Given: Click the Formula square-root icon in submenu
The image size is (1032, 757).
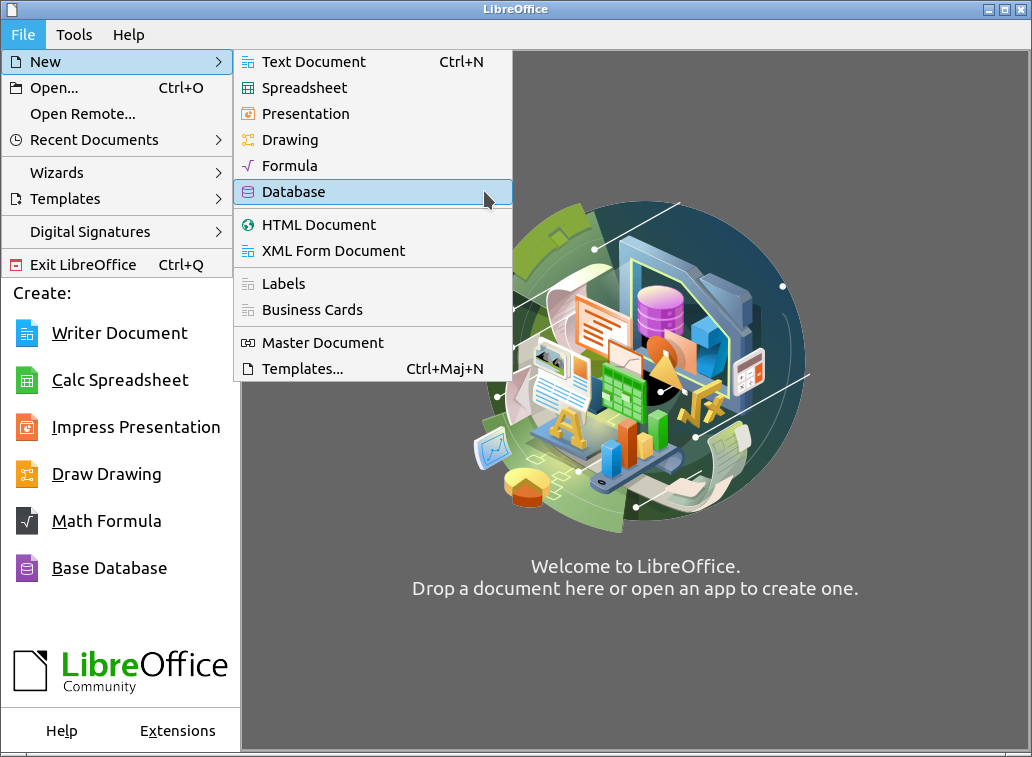Looking at the screenshot, I should pos(248,166).
